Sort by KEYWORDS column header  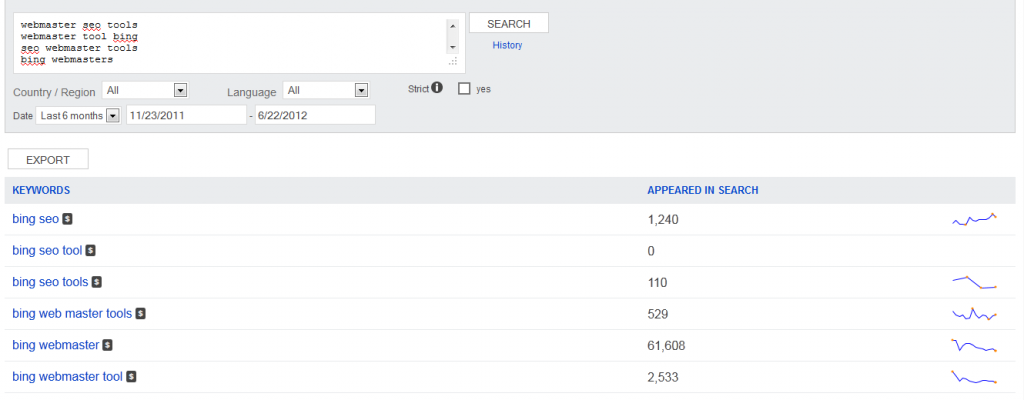coord(41,190)
